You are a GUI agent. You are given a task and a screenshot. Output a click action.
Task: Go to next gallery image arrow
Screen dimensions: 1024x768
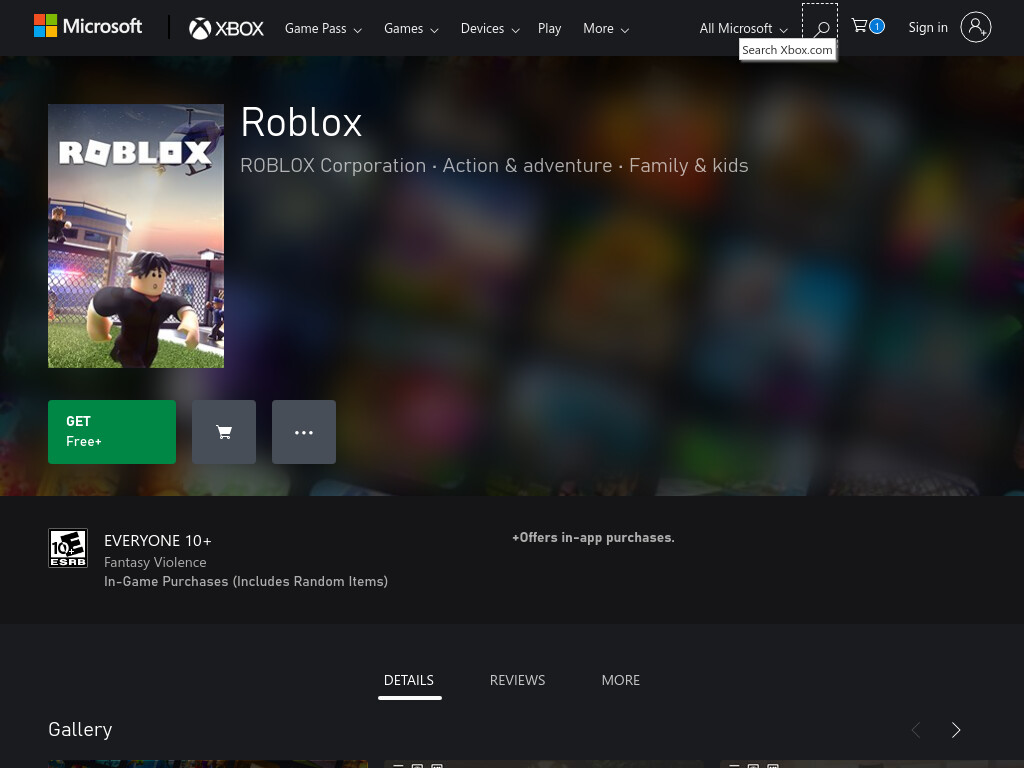[956, 730]
